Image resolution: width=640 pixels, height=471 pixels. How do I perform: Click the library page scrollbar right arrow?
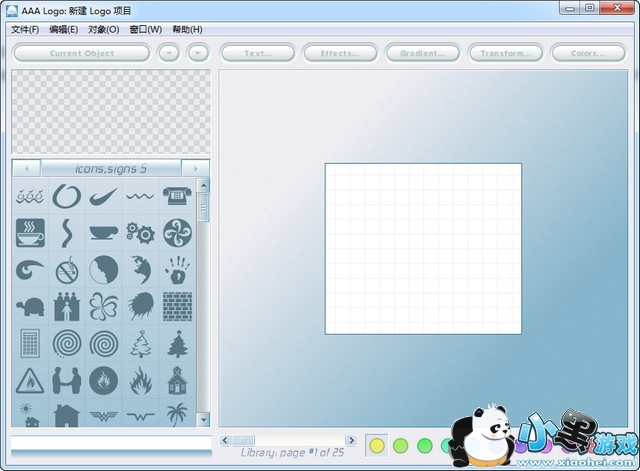click(x=351, y=440)
